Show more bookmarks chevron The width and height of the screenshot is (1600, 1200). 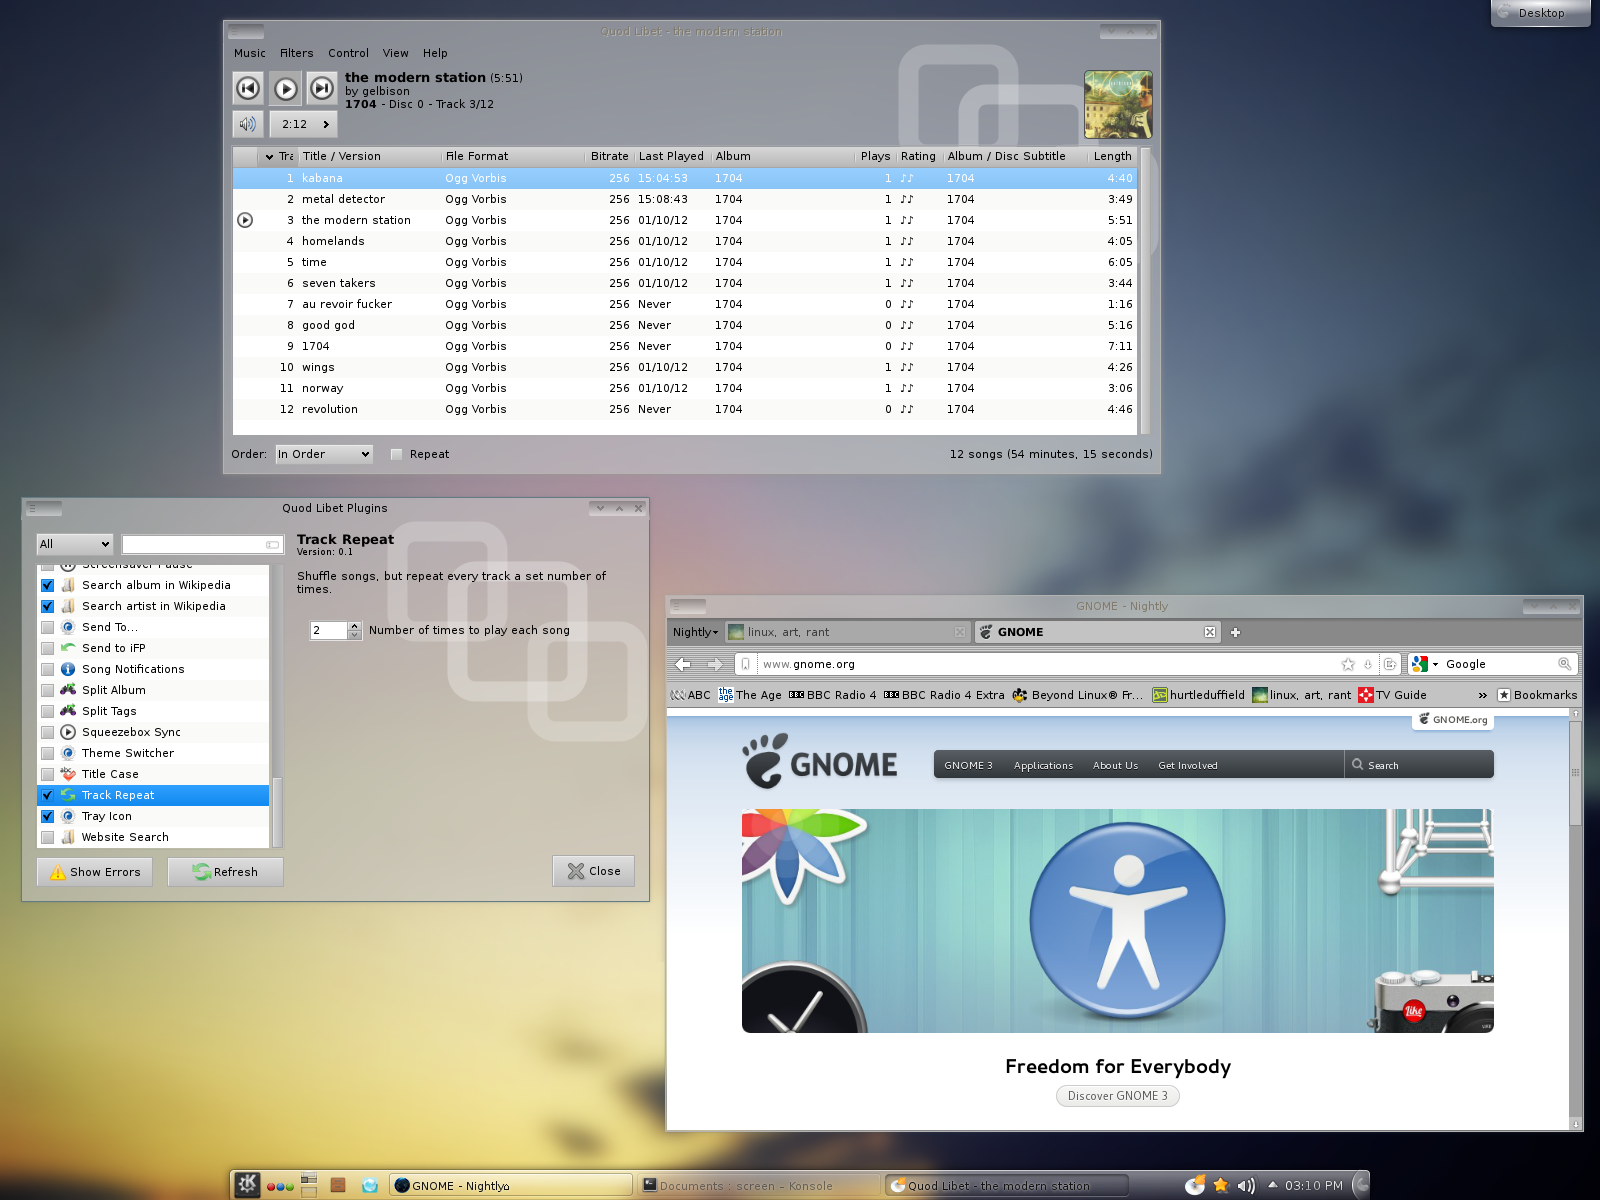(1482, 695)
